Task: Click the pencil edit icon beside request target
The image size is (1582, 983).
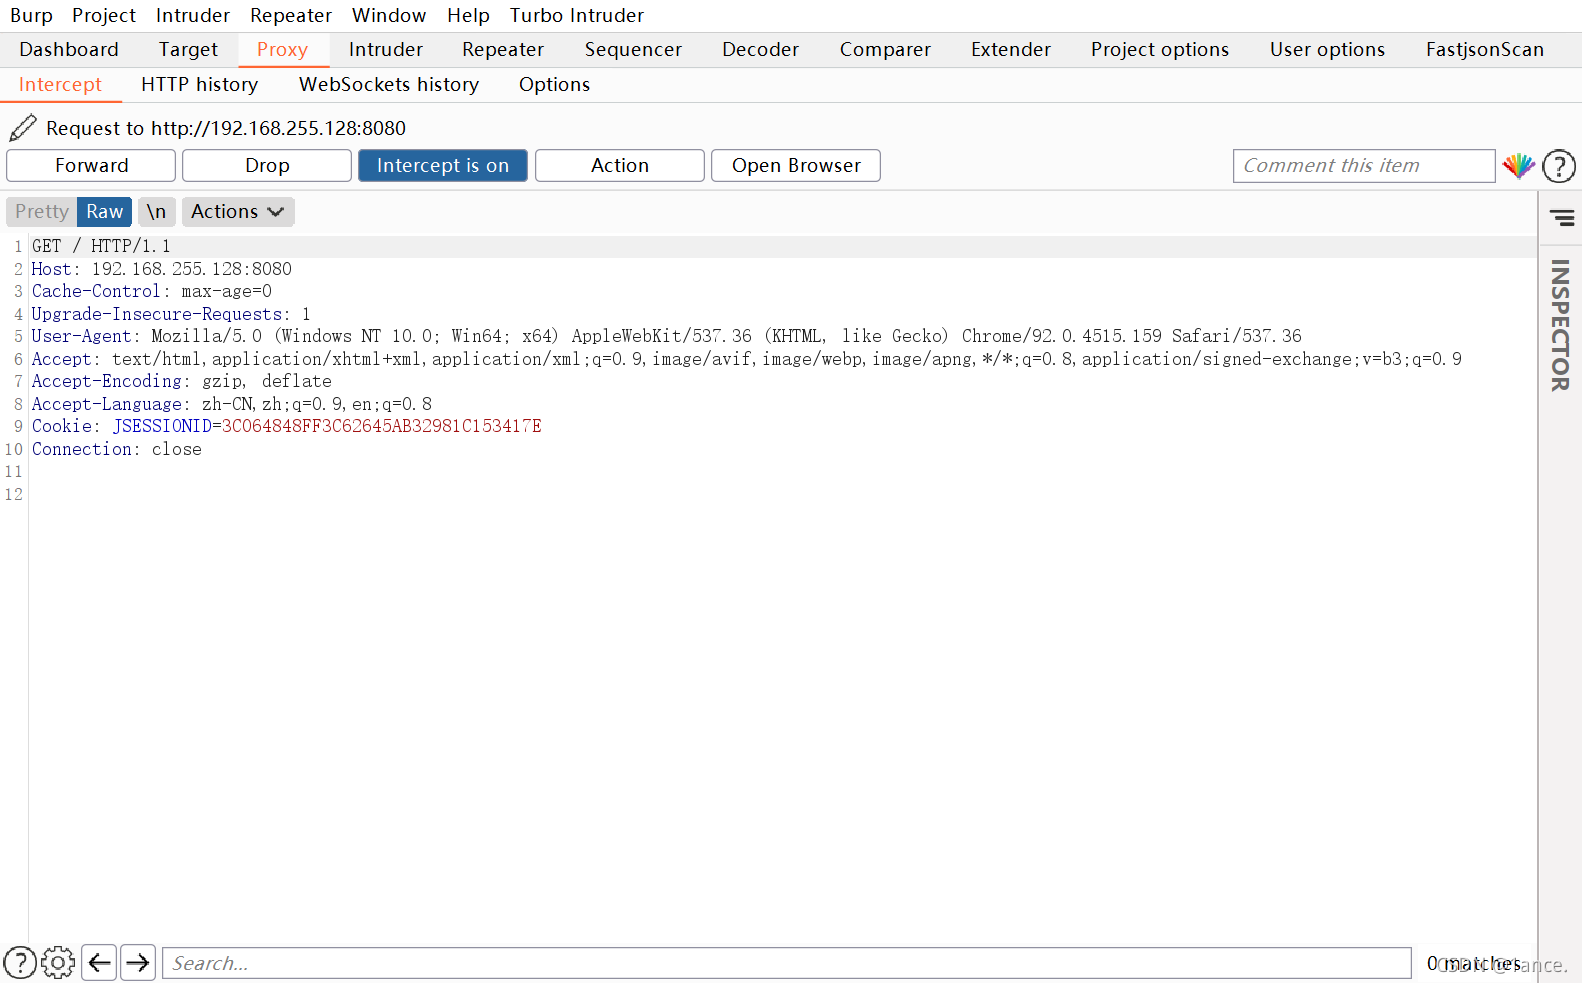Action: click(22, 128)
